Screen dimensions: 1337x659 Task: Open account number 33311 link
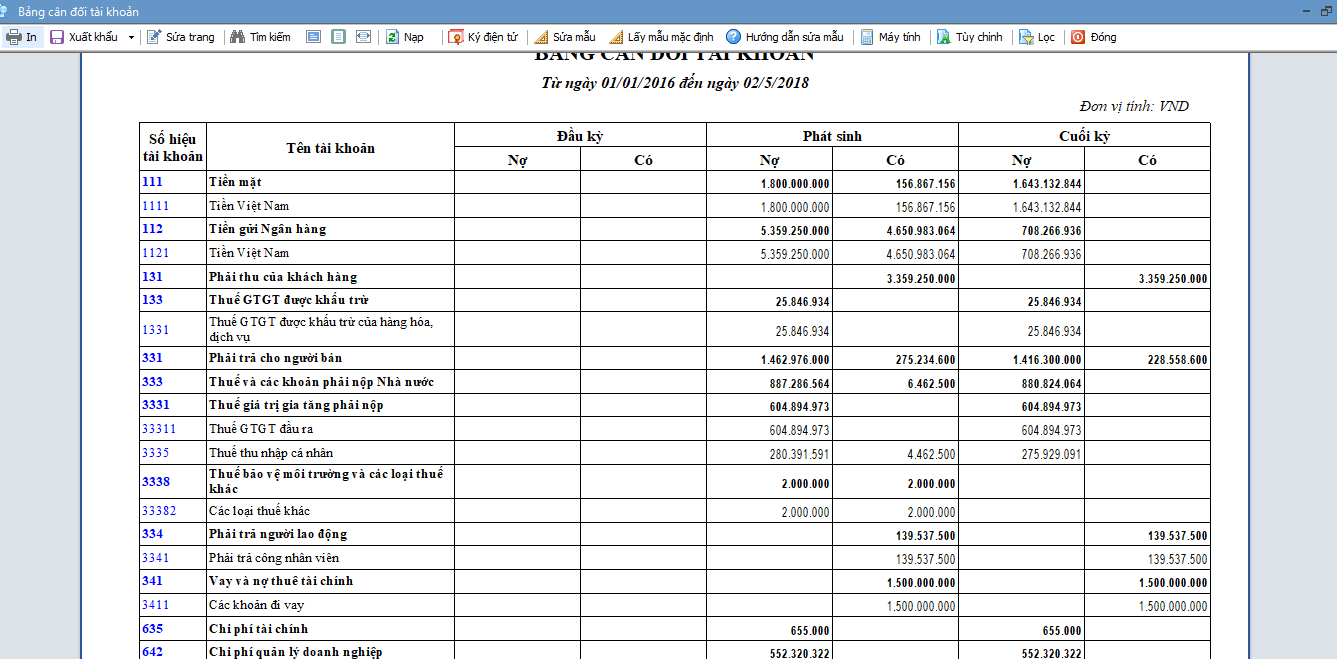point(158,429)
